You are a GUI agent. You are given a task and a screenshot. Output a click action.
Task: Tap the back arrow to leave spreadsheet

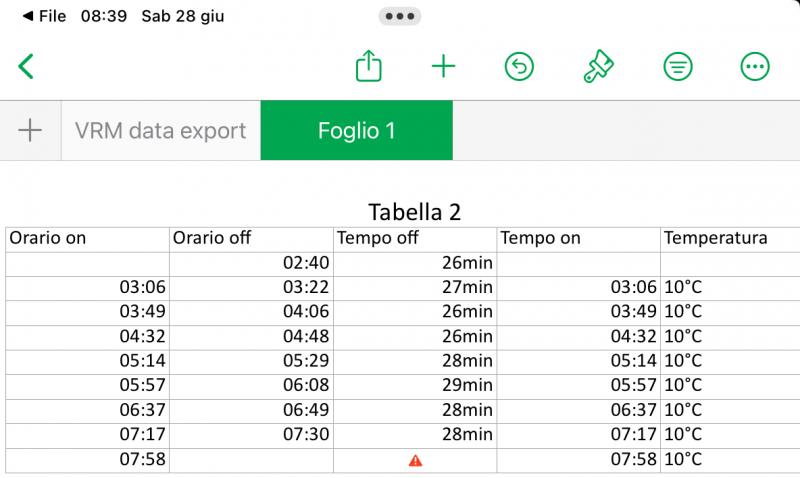[27, 67]
